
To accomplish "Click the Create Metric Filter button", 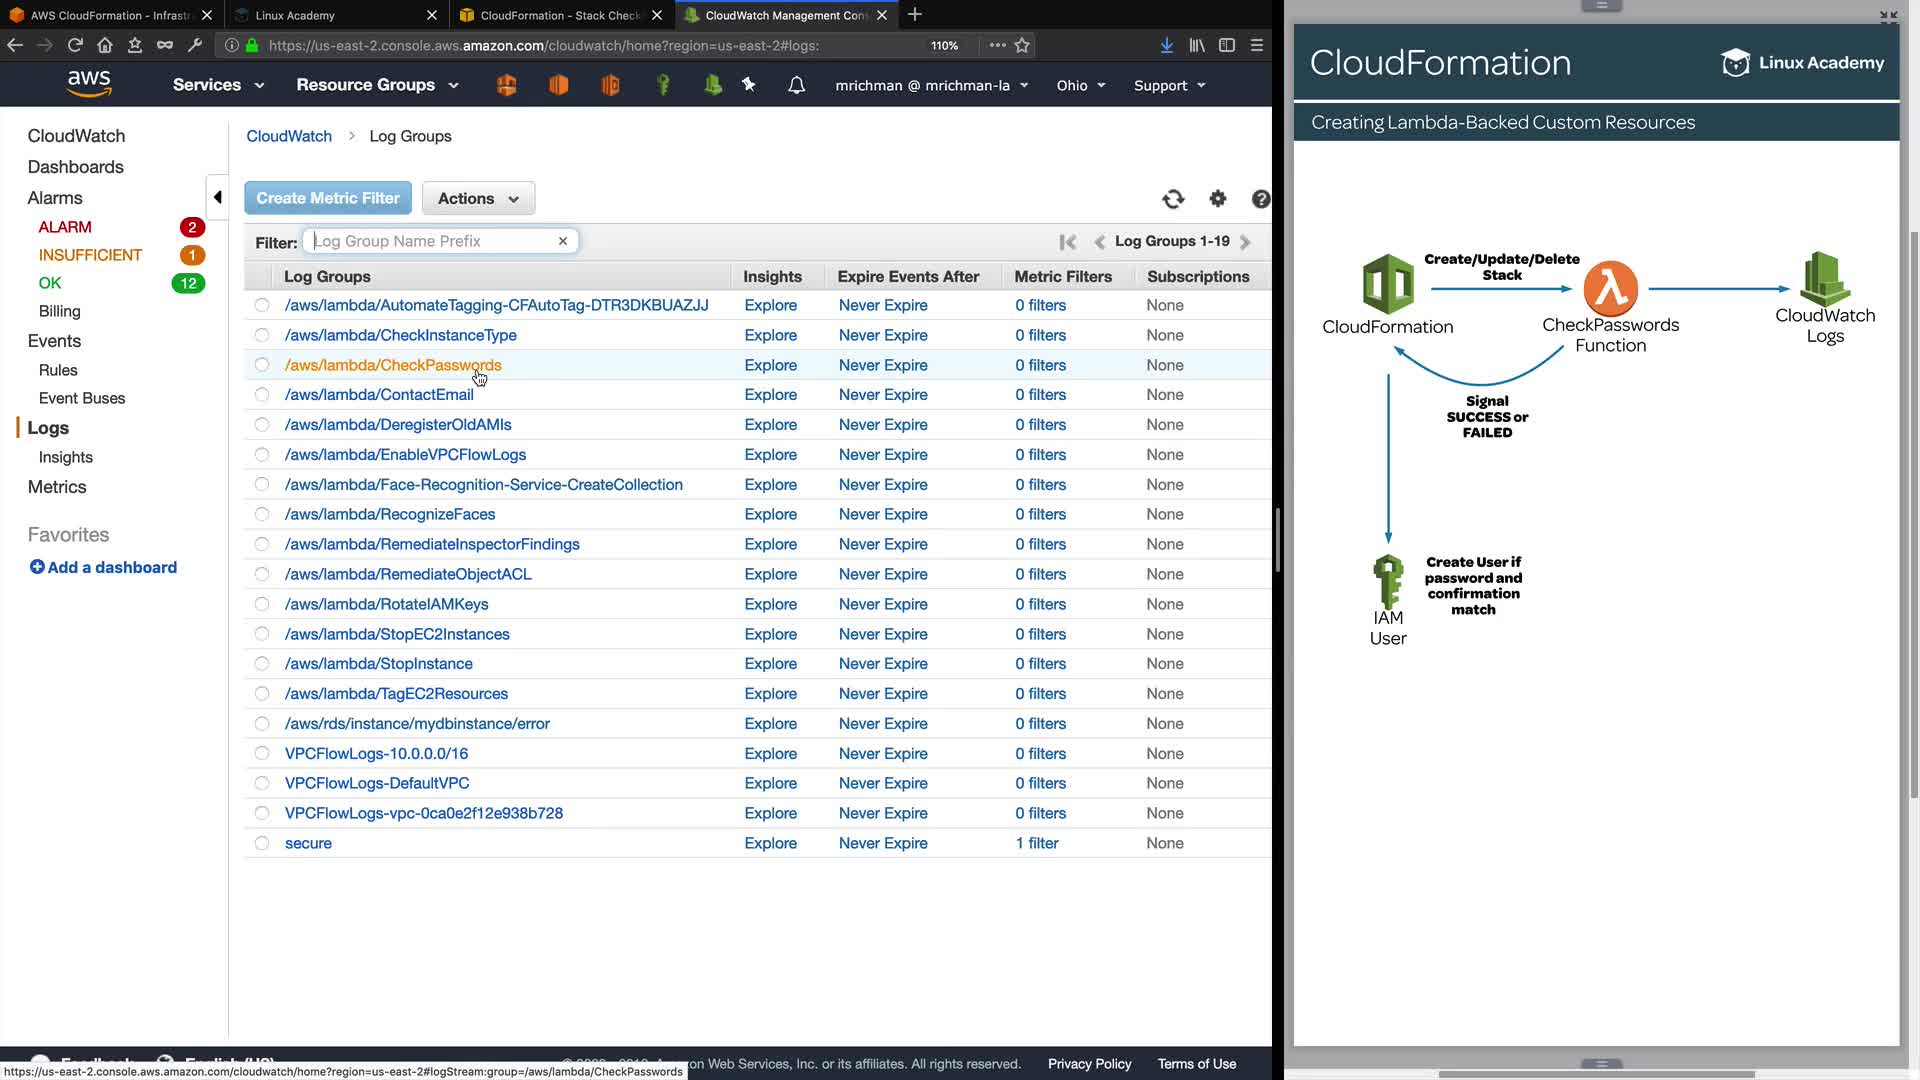I will [x=327, y=198].
